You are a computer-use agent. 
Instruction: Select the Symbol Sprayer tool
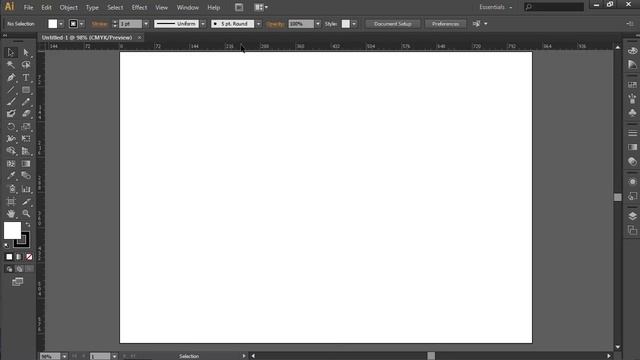11,189
